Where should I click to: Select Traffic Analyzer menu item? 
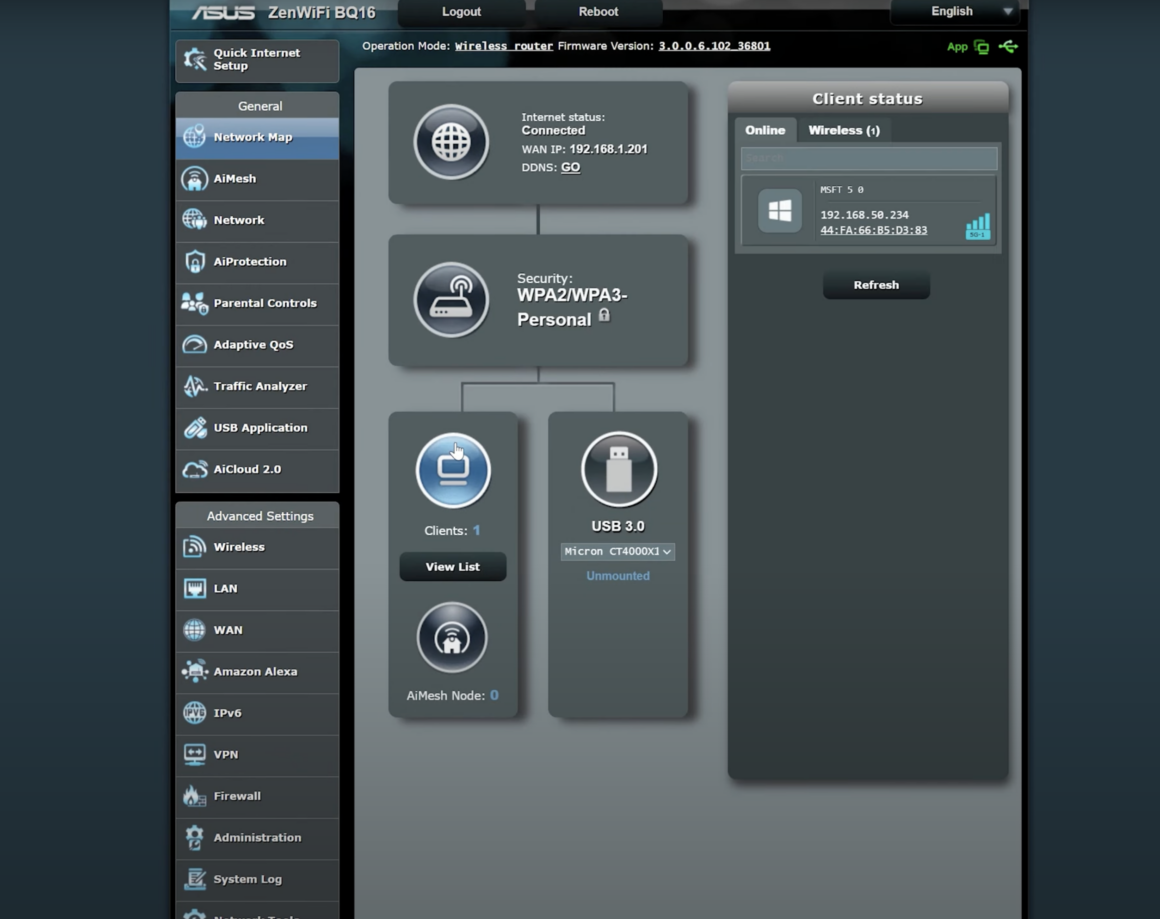(257, 386)
